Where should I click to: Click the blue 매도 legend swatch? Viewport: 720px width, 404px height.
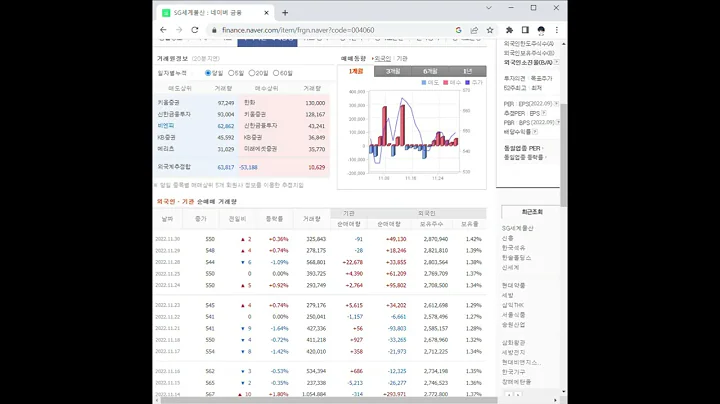(424, 83)
